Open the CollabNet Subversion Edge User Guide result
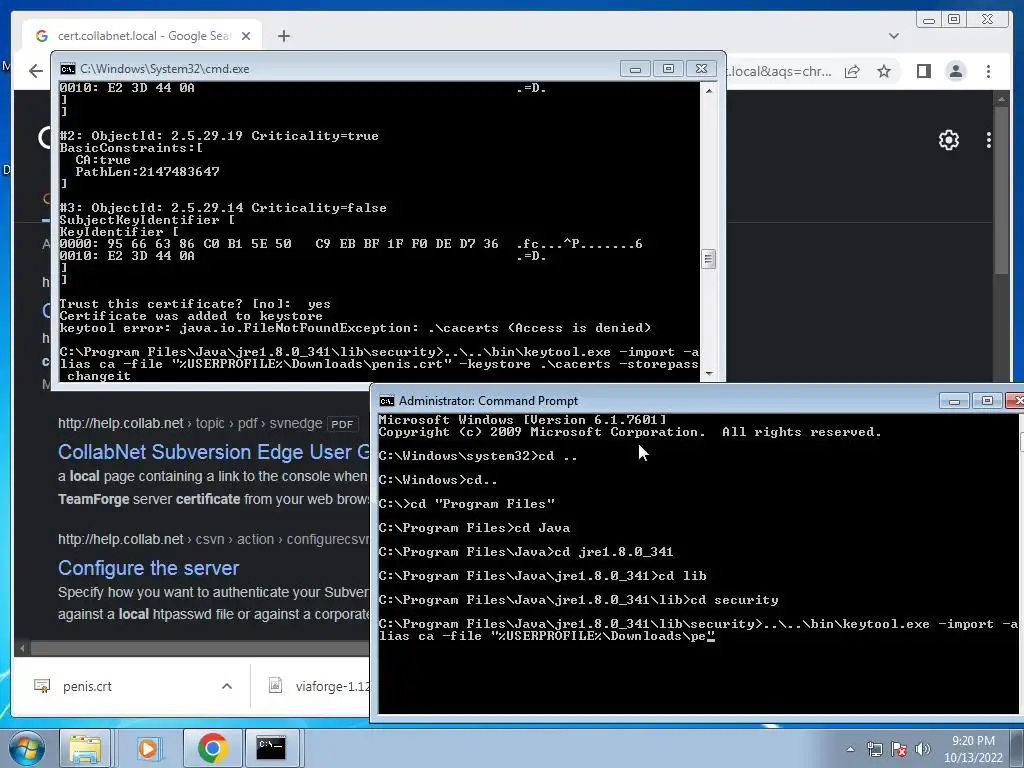The image size is (1024, 768). click(x=214, y=452)
